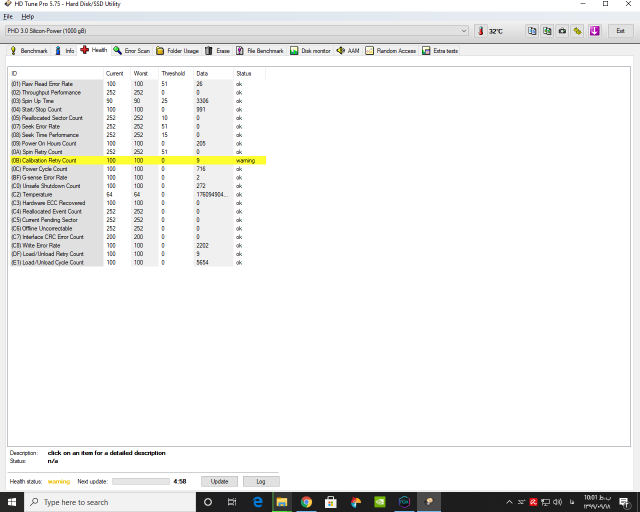Go to the Folder Usage tab
Screen dimensions: 640x512
pyautogui.click(x=178, y=51)
